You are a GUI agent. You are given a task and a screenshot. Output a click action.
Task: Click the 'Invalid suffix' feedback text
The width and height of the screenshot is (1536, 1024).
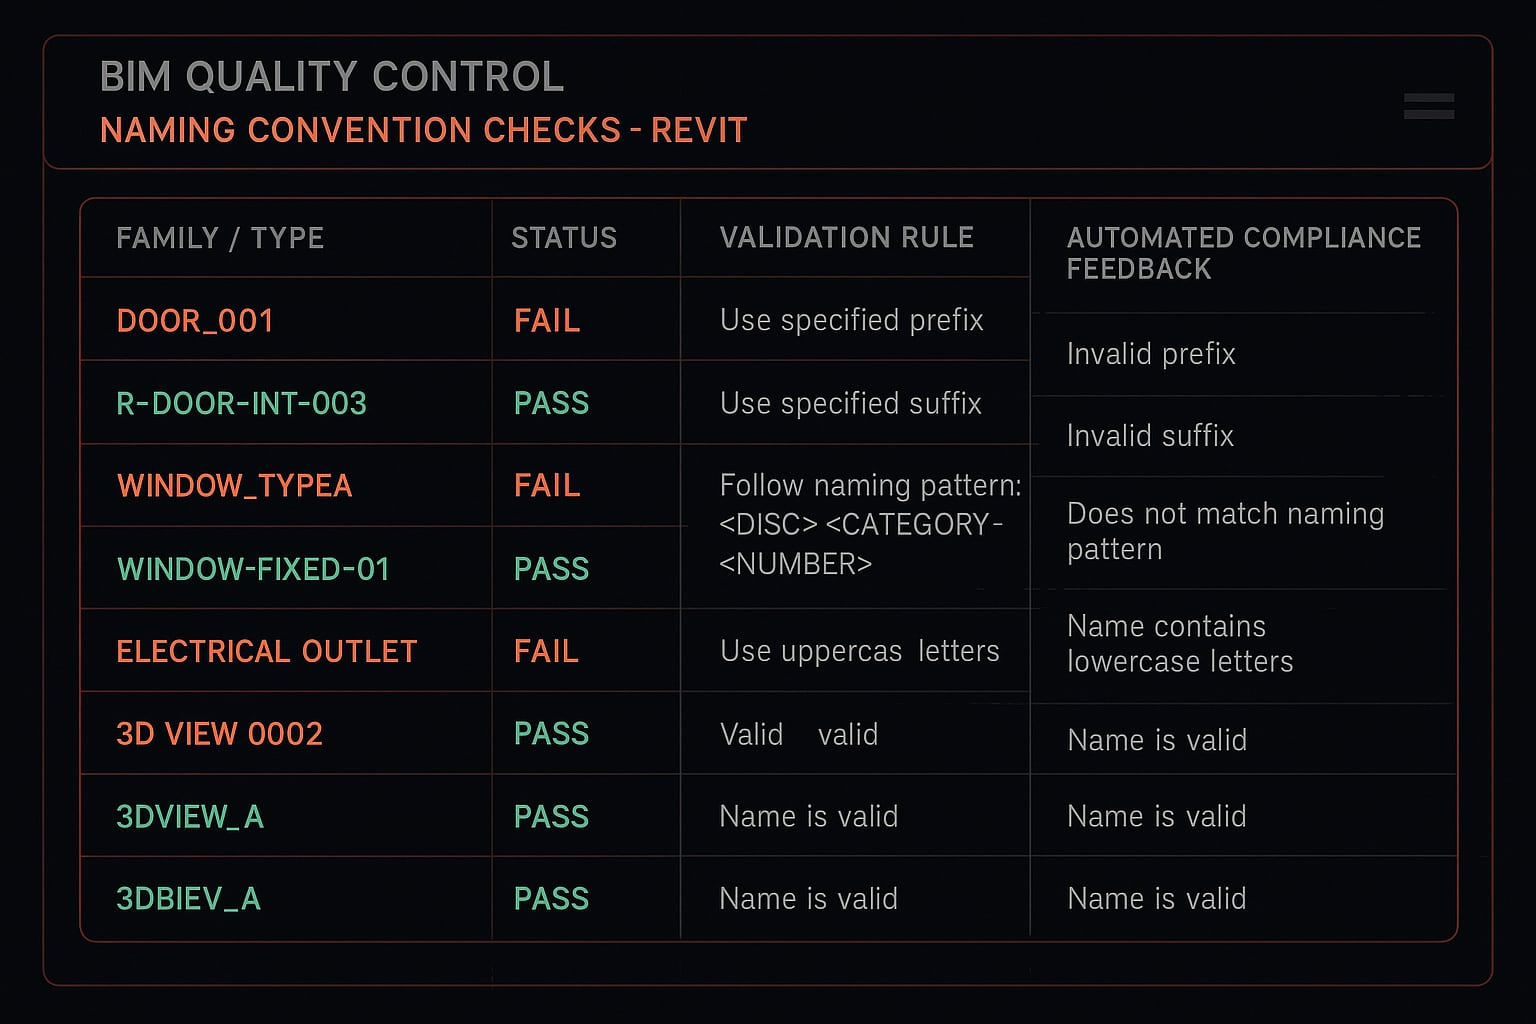click(x=1151, y=436)
